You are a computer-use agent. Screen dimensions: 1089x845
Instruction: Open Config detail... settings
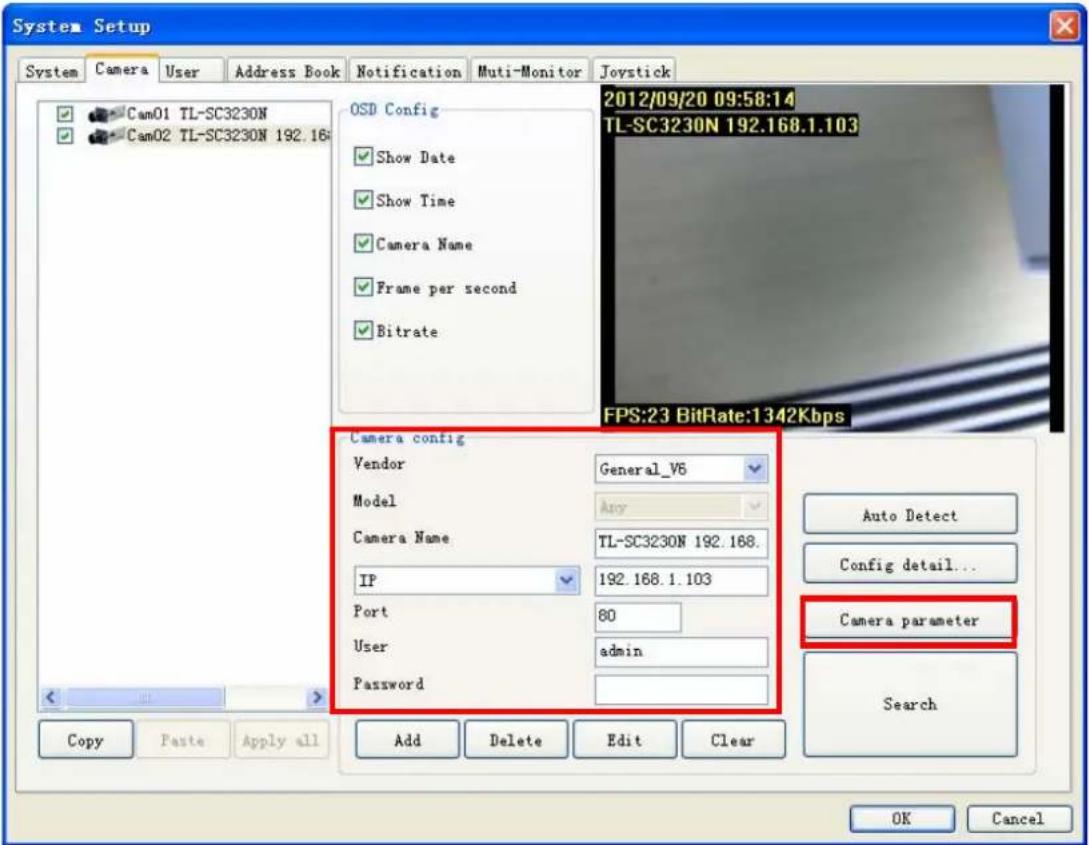click(910, 564)
